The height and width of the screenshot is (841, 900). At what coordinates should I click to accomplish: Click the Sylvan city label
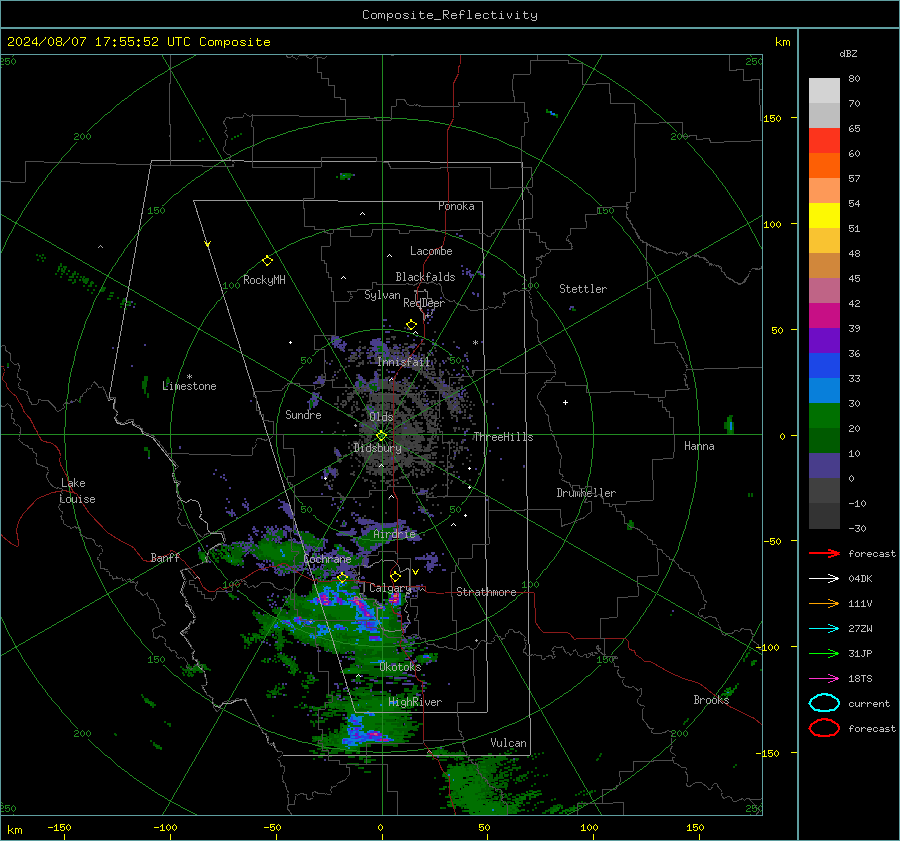382,295
